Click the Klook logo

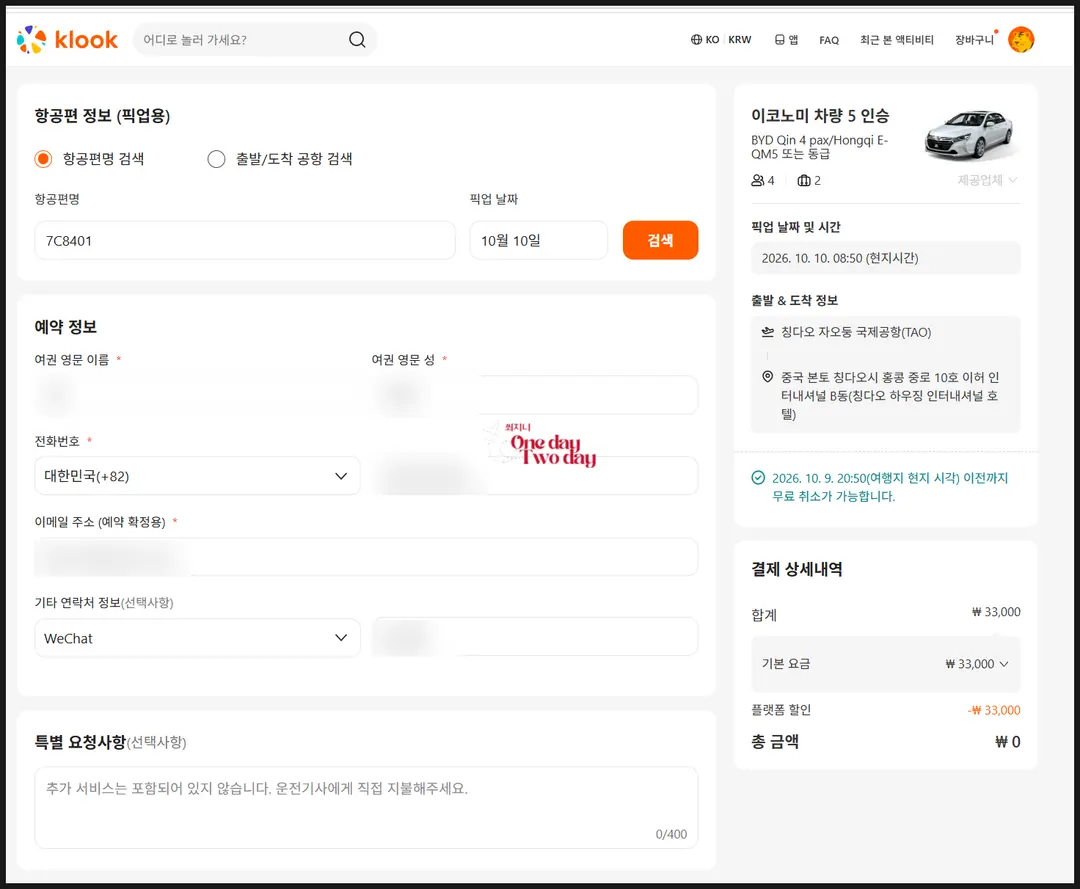68,40
